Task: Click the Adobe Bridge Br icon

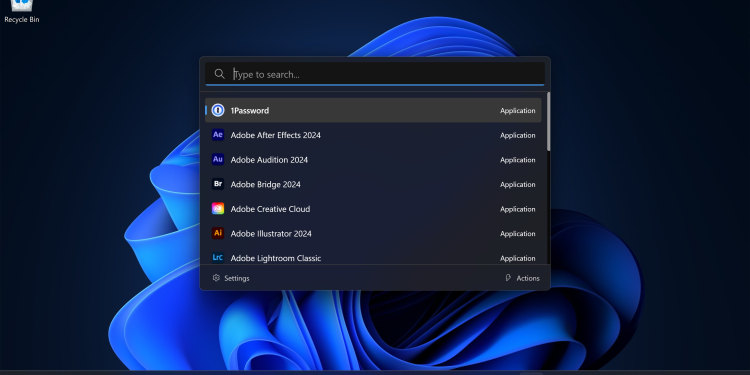Action: [x=218, y=184]
